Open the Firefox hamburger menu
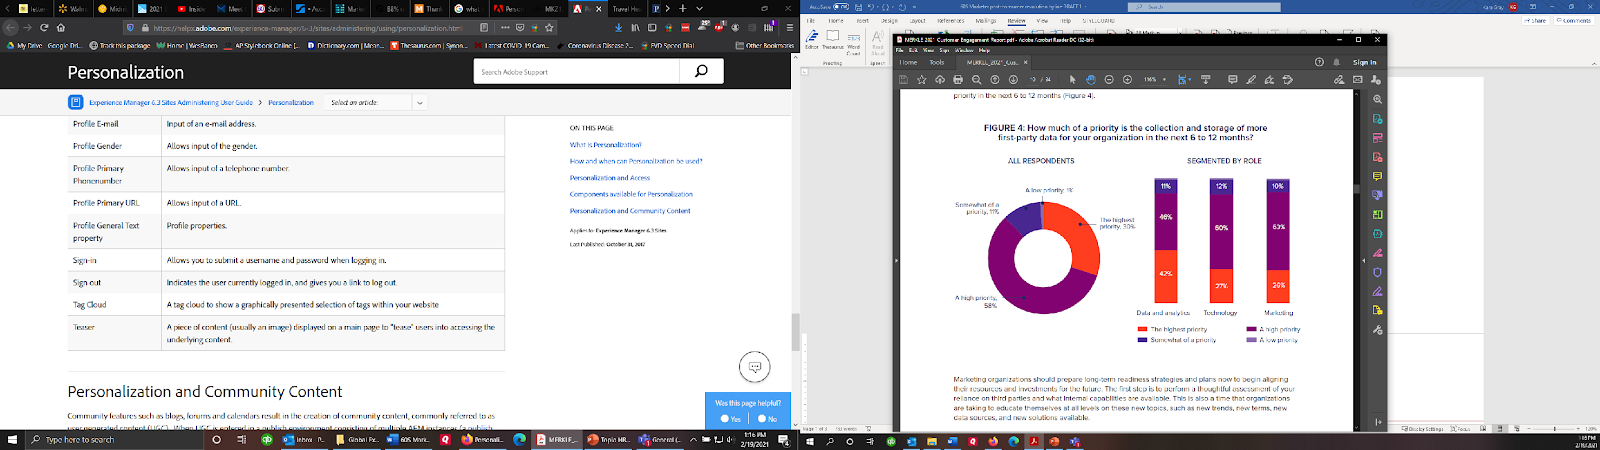1600x450 pixels. pos(789,27)
